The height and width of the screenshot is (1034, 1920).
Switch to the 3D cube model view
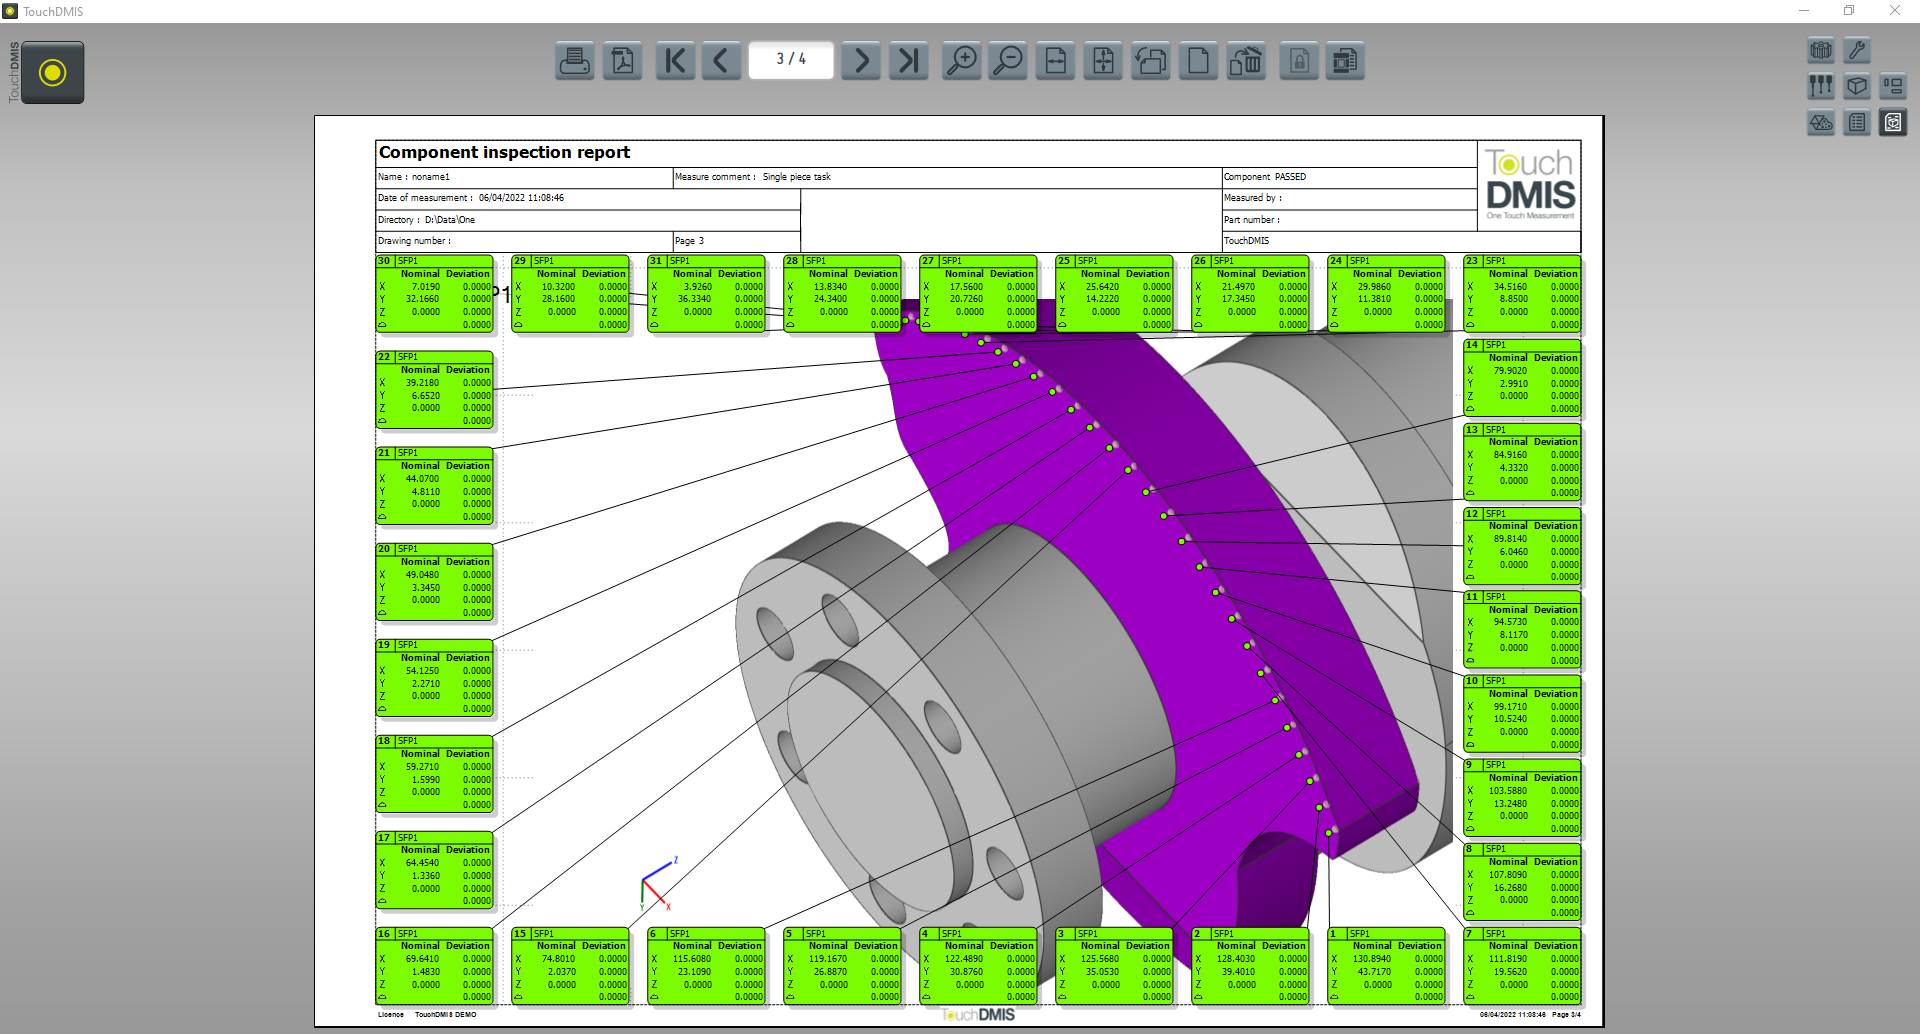1857,86
